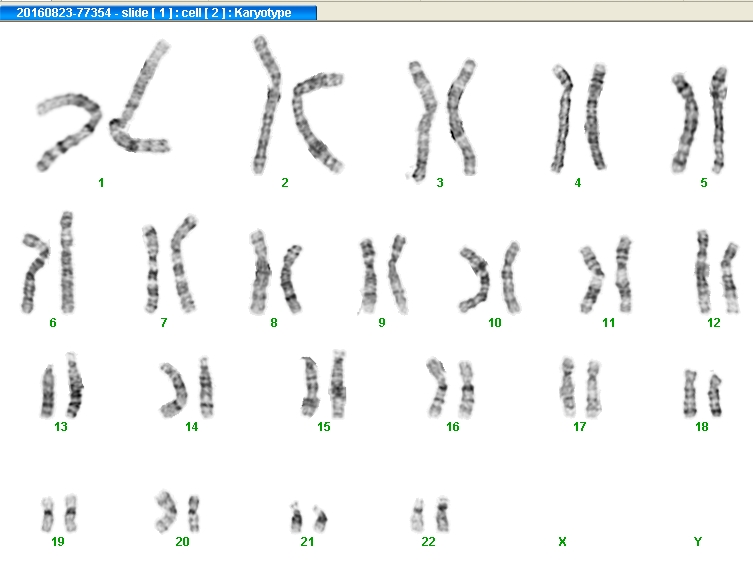Click the chromosome 1 pair image
753x582 pixels.
tap(103, 106)
